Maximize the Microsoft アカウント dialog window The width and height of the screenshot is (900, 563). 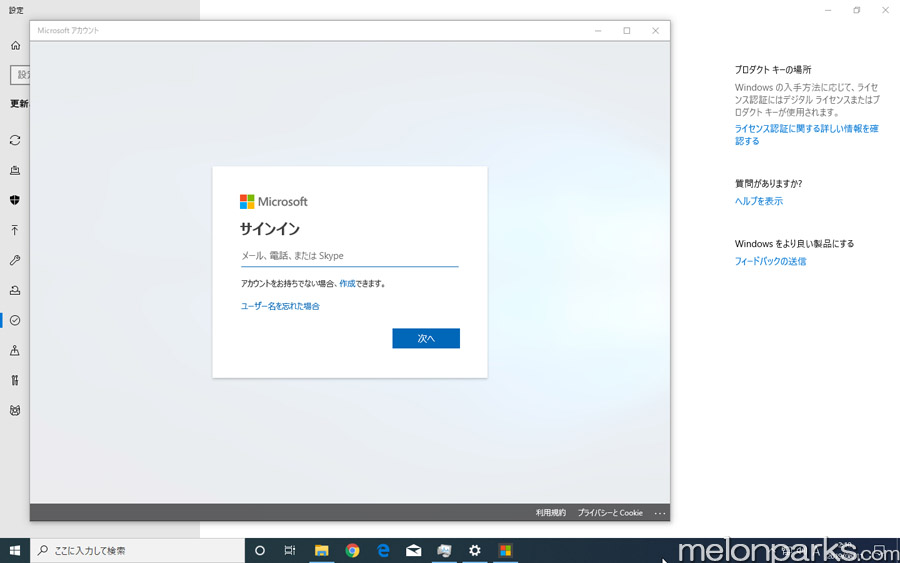pos(627,30)
